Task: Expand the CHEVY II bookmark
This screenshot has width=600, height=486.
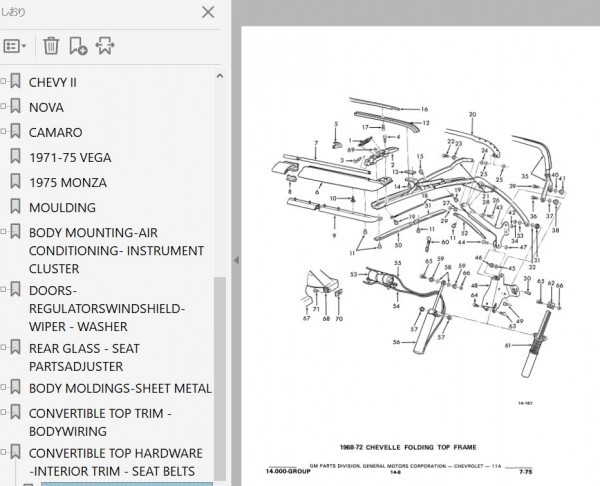Action: 3,81
